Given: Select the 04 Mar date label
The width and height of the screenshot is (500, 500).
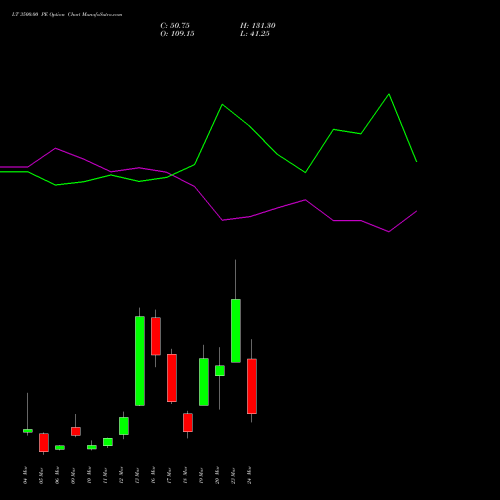Looking at the screenshot, I should click(x=26, y=475).
